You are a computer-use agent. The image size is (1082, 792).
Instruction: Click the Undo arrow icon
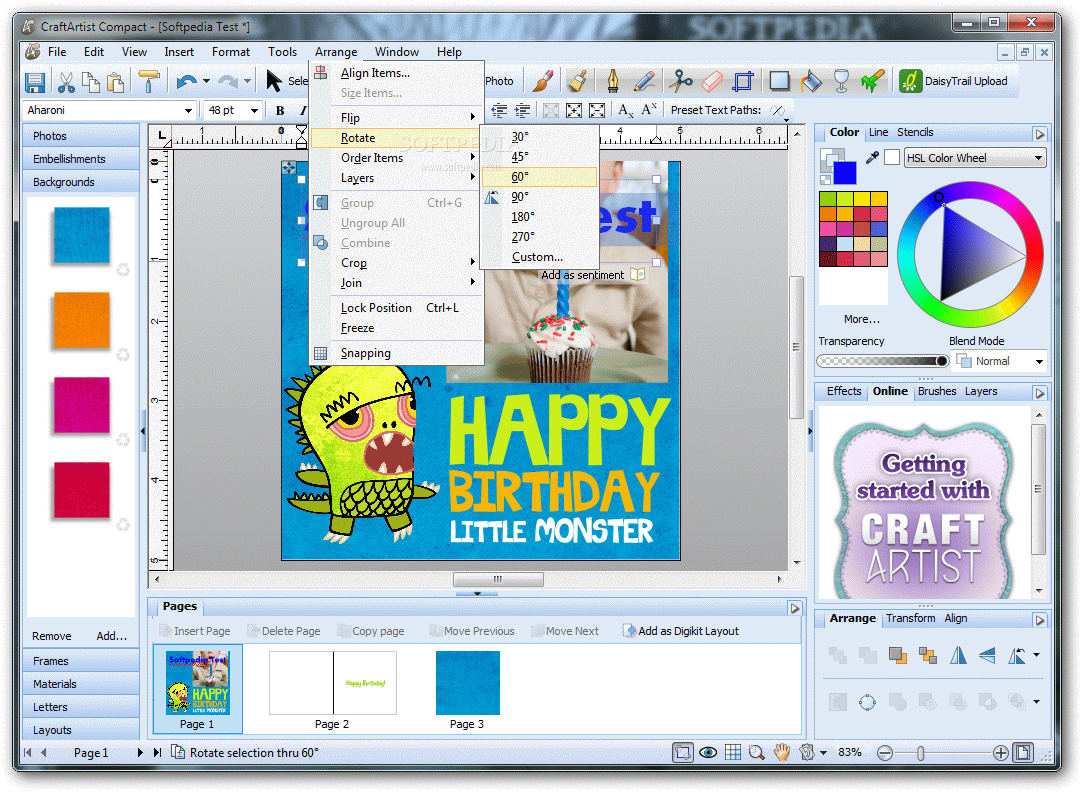click(x=186, y=82)
